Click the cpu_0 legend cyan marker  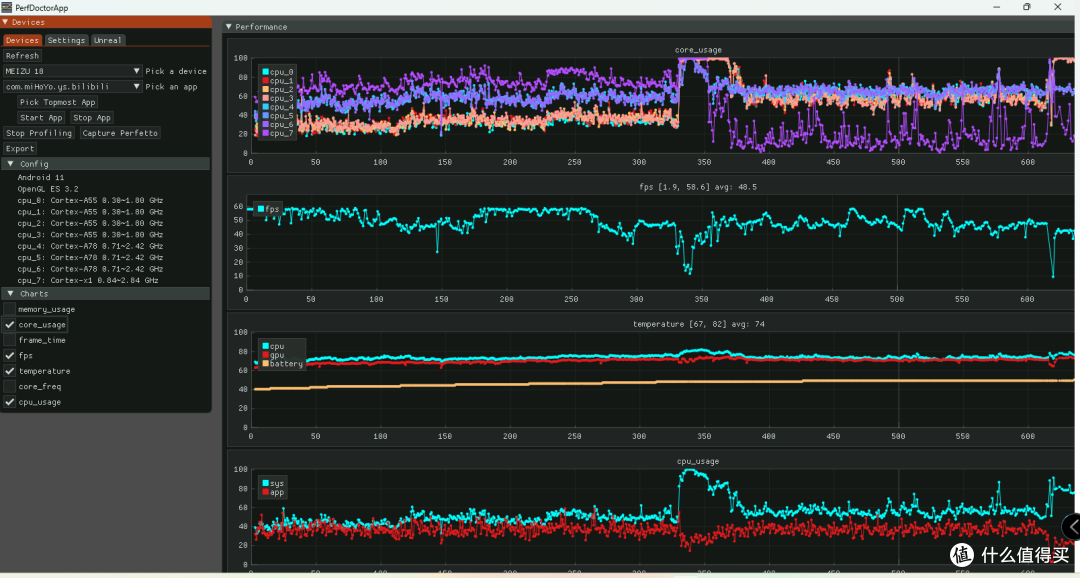[x=266, y=72]
